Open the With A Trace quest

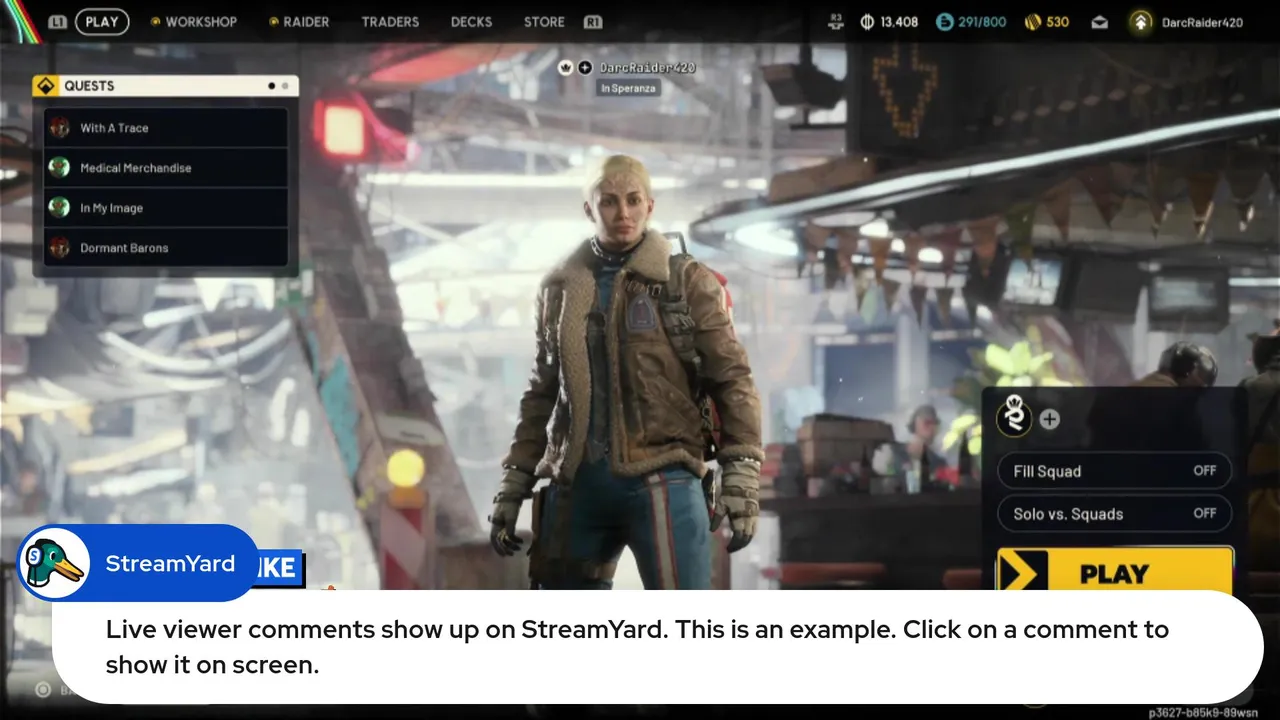tap(166, 128)
